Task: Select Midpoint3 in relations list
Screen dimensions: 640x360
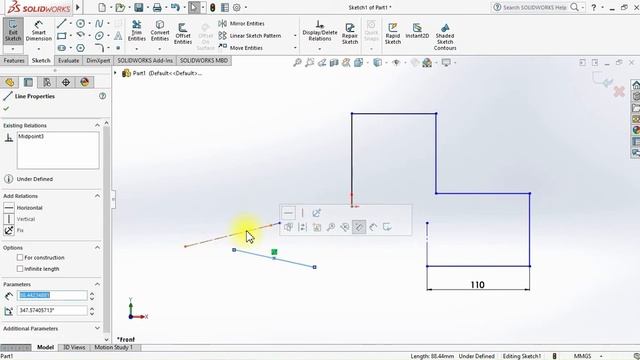Action: point(31,136)
